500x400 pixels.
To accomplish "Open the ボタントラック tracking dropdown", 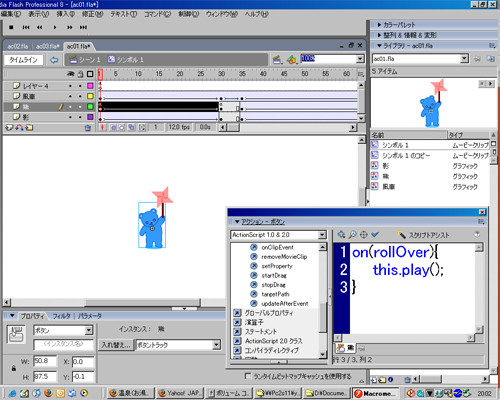I will [217, 345].
